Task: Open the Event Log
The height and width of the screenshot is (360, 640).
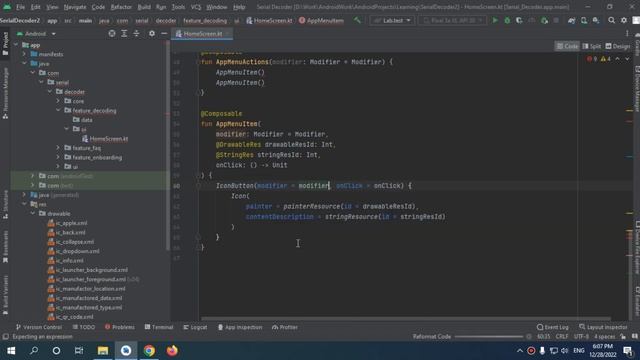Action: [x=553, y=327]
